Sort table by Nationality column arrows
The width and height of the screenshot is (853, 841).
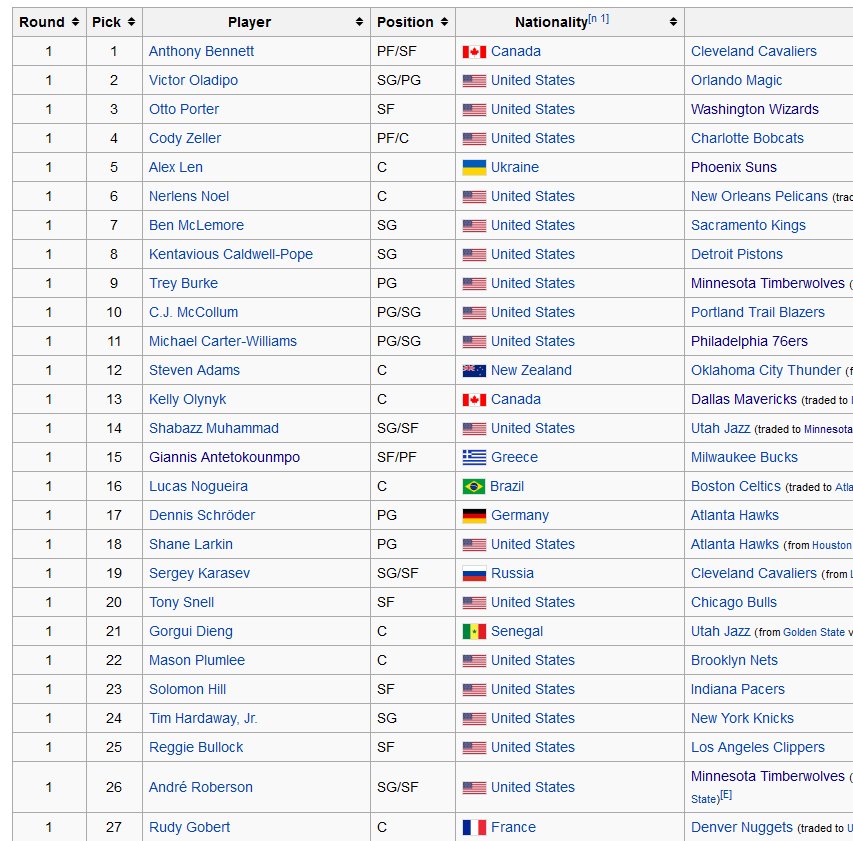point(673,22)
